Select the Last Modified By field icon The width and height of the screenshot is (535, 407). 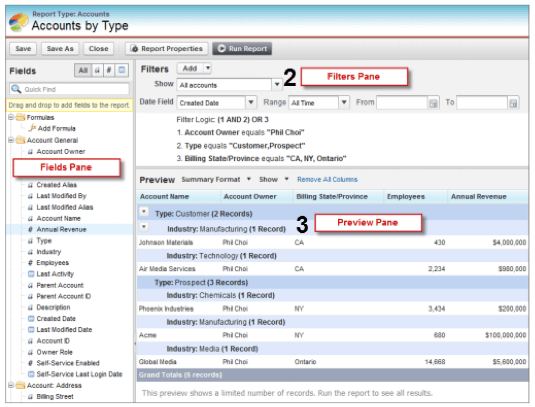point(30,196)
